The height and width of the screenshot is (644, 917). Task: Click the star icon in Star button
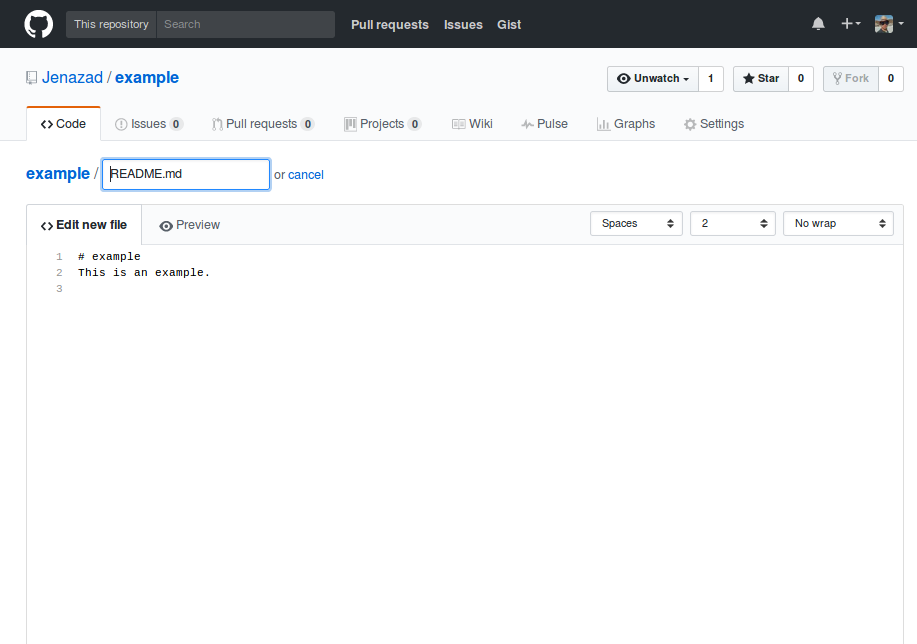[x=749, y=78]
